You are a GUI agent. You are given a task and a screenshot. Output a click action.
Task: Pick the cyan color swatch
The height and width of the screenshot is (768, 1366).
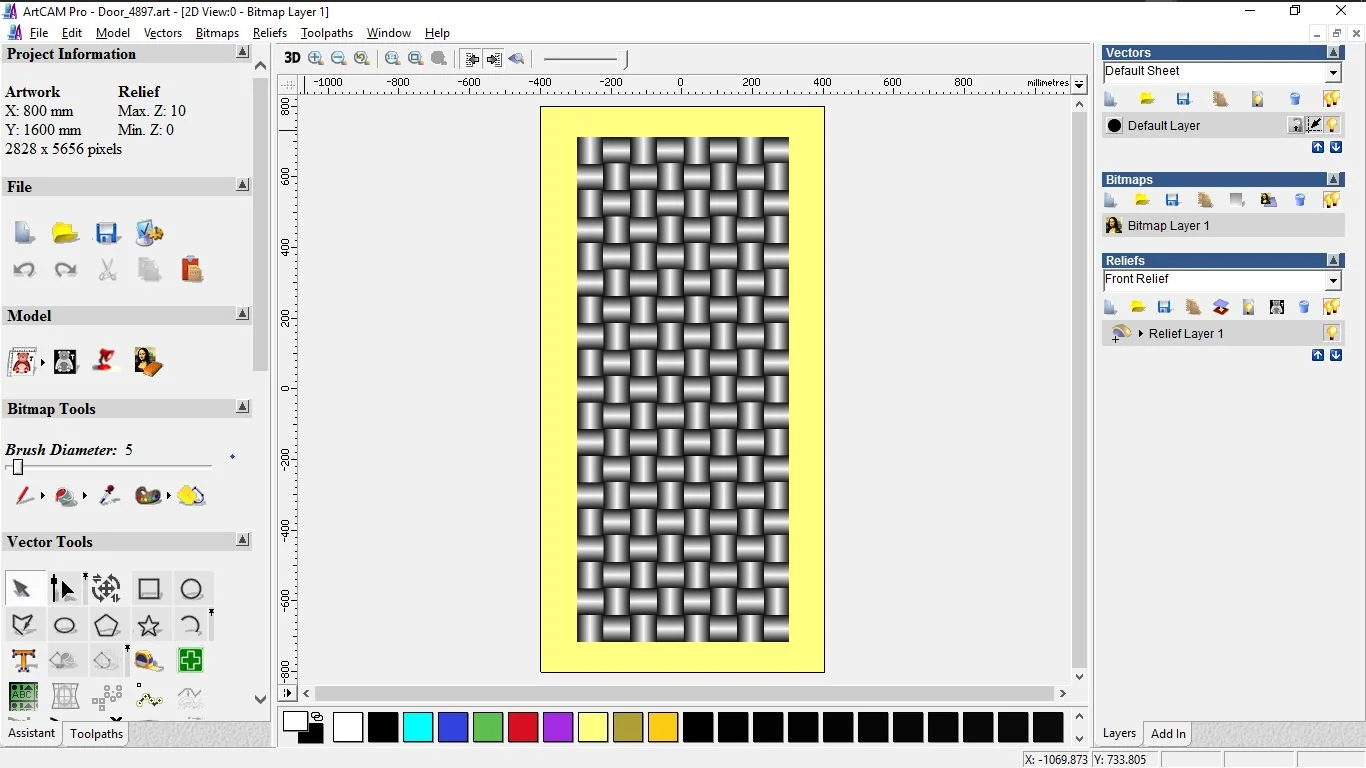pos(418,727)
